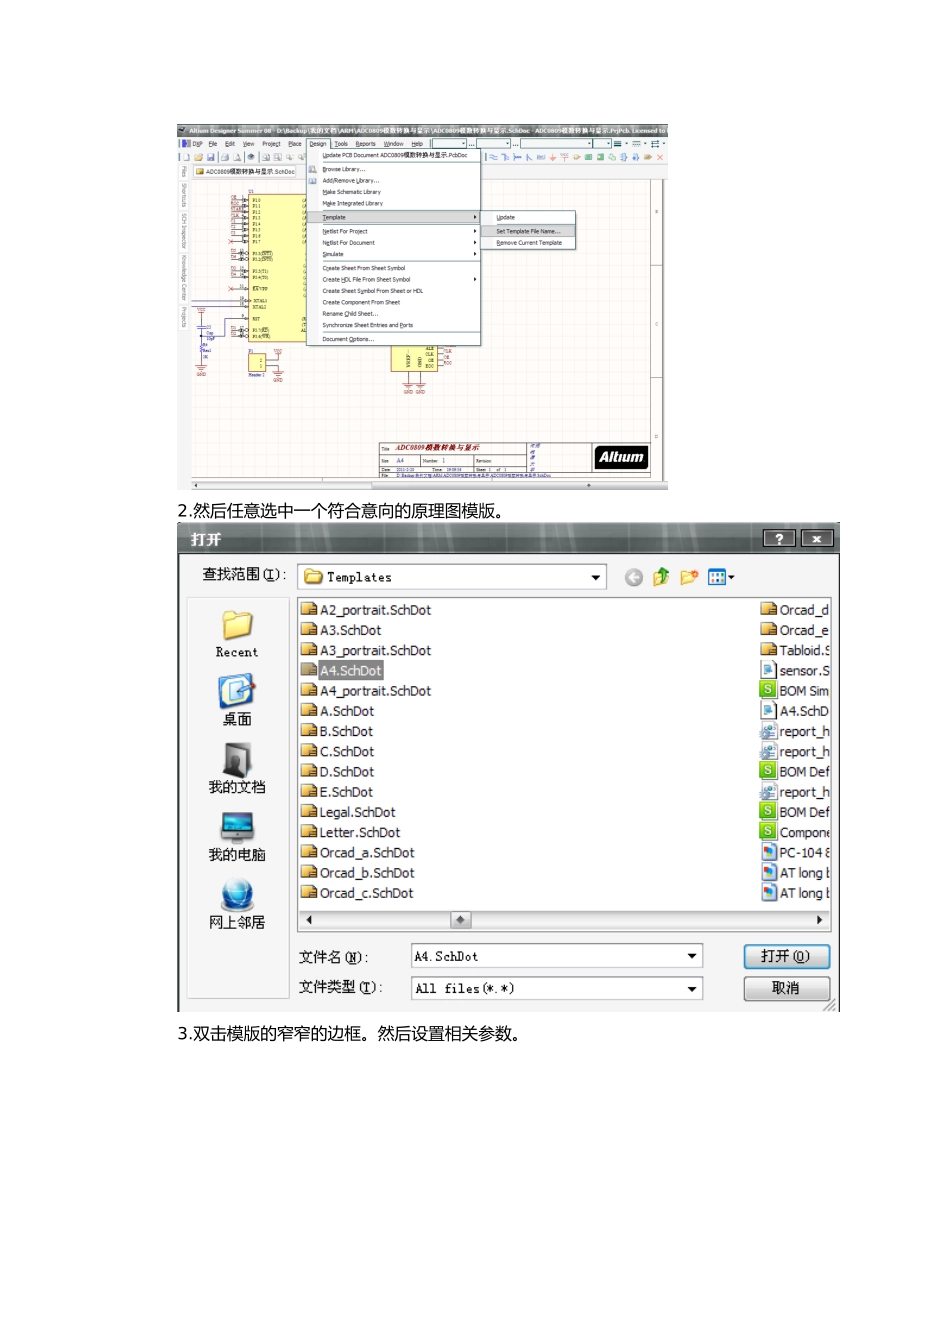Select the highlighted A4.SchDot file

click(x=342, y=670)
